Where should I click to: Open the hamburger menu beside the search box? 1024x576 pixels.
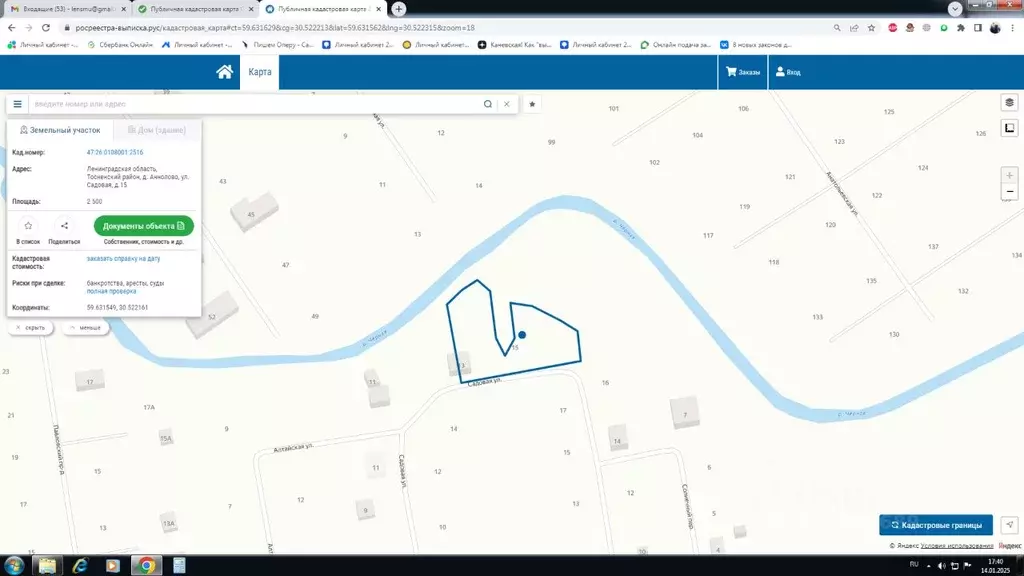point(18,104)
